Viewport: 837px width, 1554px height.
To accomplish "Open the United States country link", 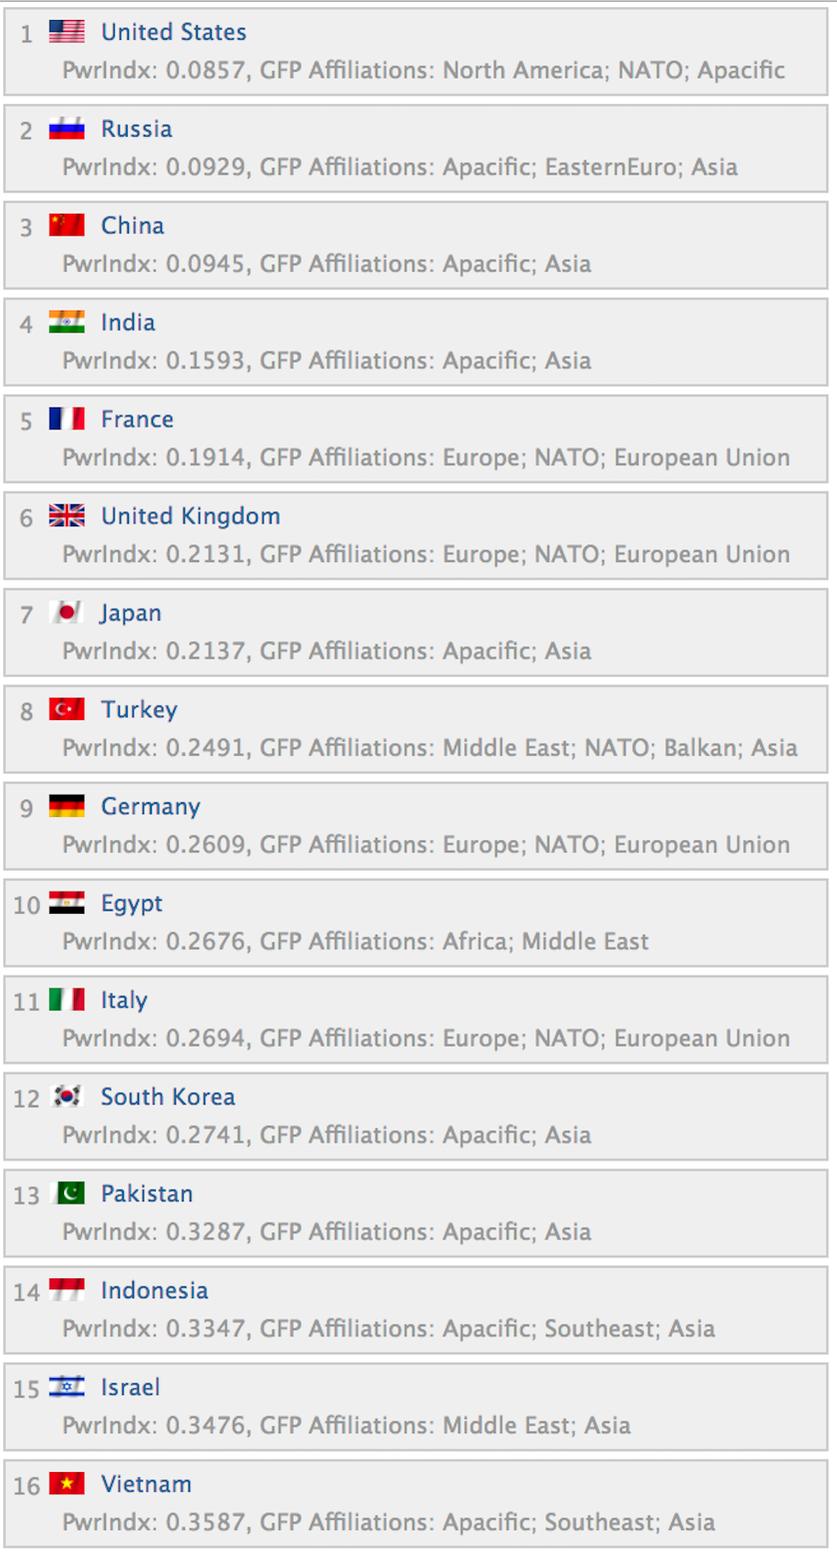I will [x=173, y=32].
